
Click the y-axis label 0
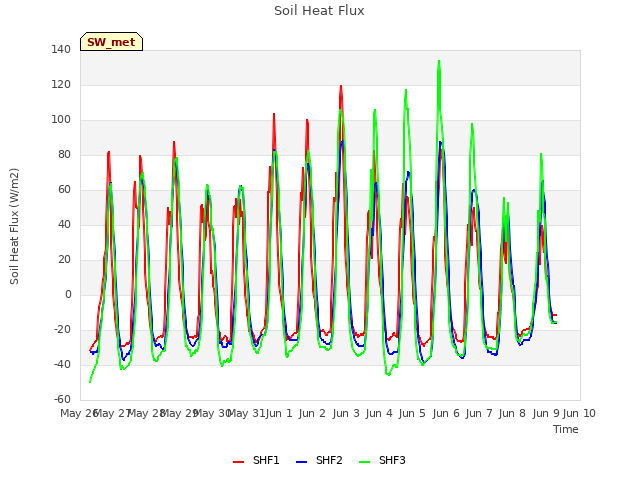tap(68, 295)
